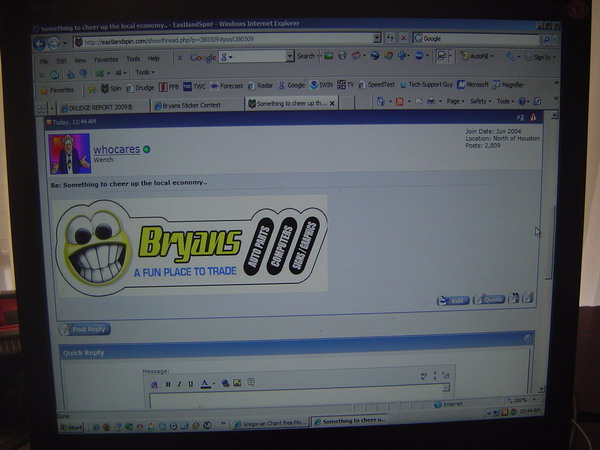
Task: Click the Google Toolbar Search button
Action: (306, 56)
